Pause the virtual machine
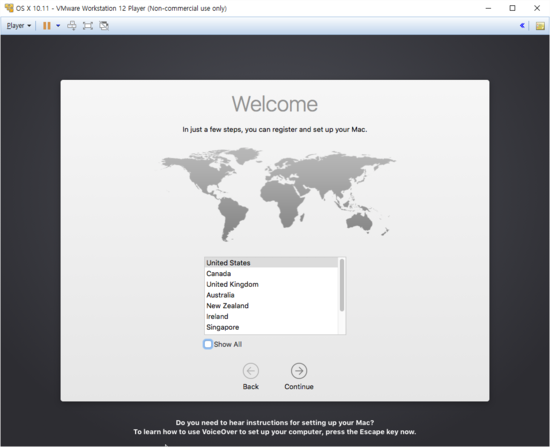The height and width of the screenshot is (447, 550). point(47,26)
